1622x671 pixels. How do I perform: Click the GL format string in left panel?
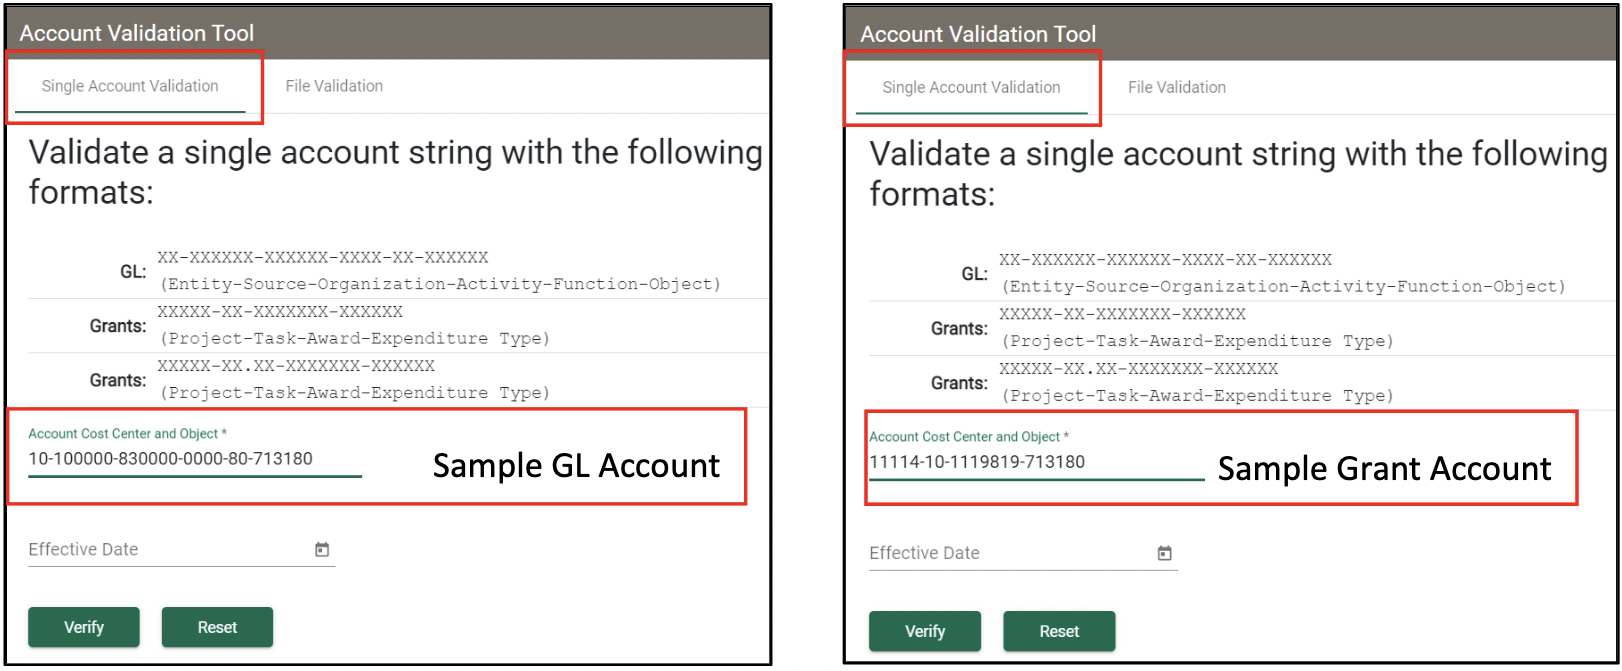tap(323, 257)
